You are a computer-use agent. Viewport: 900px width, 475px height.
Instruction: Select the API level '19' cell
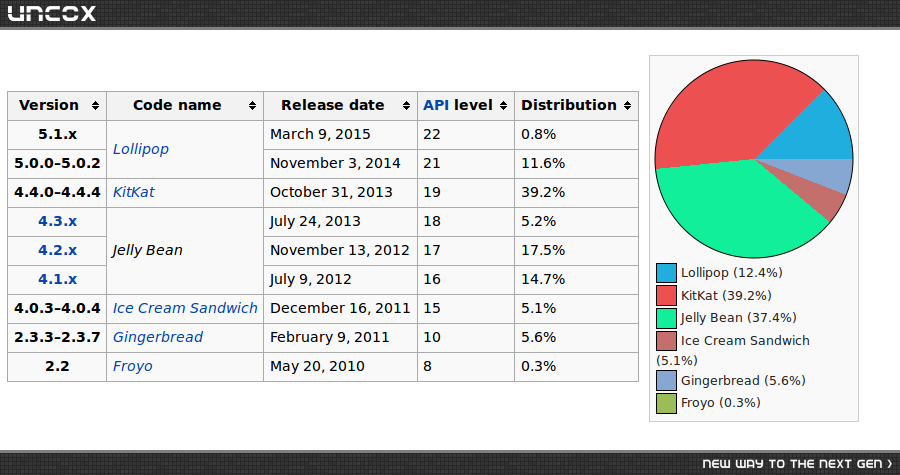tap(466, 192)
